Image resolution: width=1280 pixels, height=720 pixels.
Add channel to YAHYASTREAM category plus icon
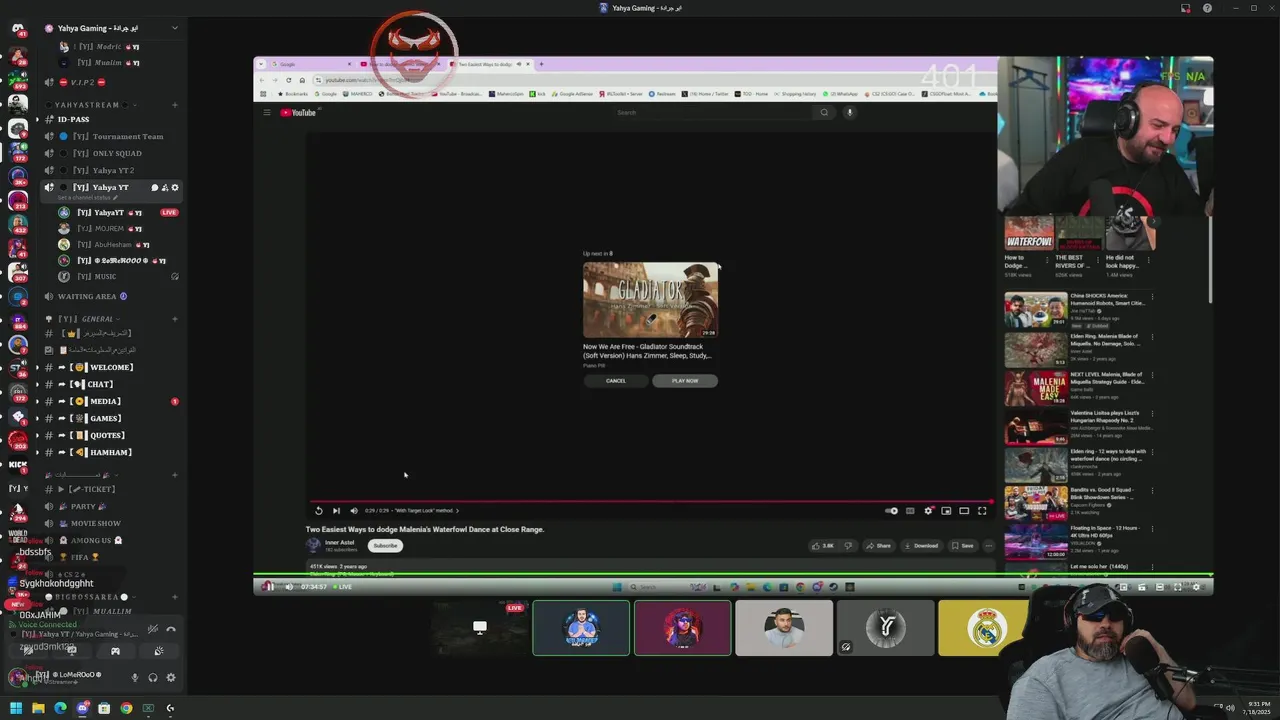pos(175,105)
